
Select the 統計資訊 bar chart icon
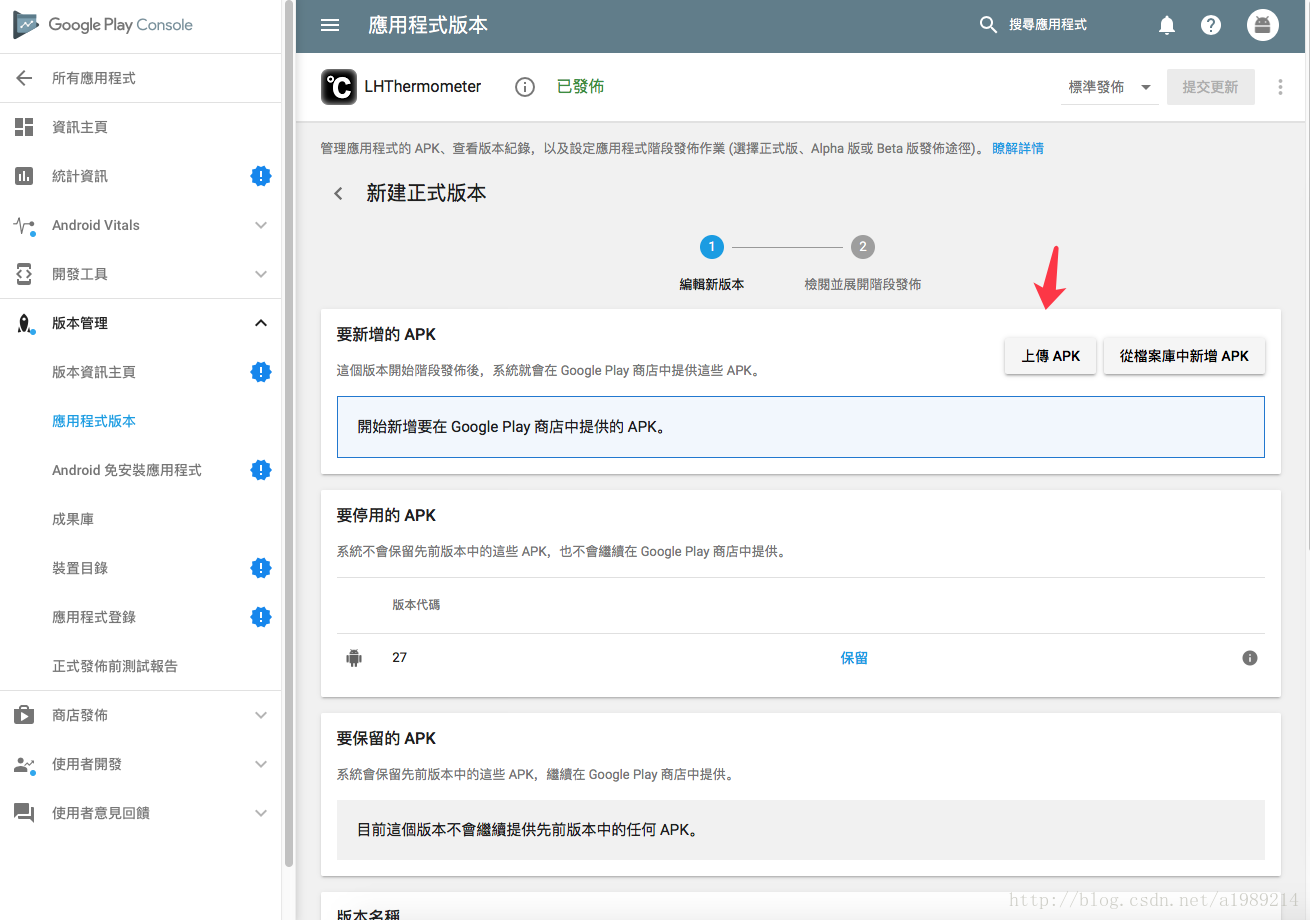tap(24, 176)
